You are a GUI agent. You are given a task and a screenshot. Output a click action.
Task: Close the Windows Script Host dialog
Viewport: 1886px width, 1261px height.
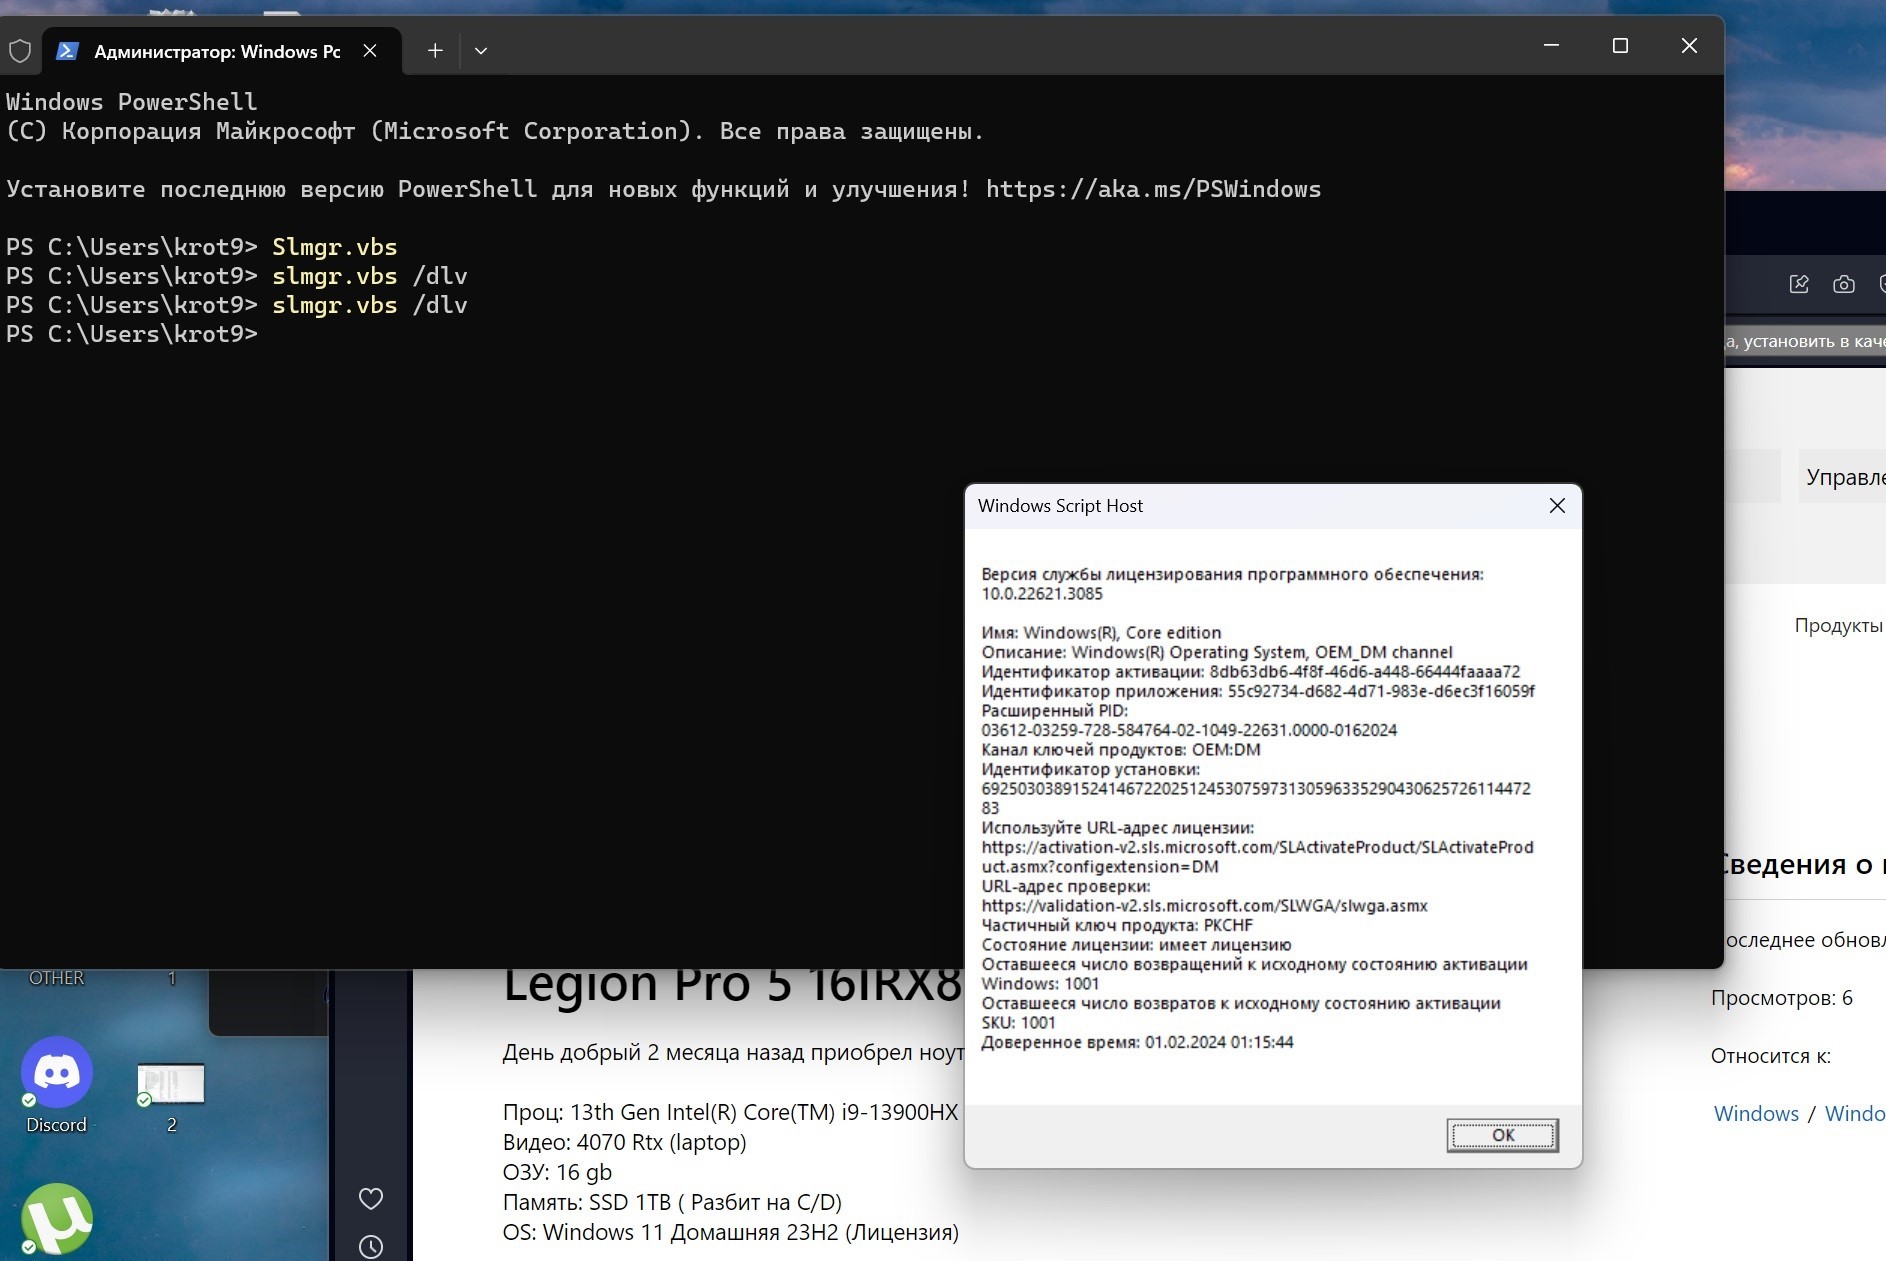click(1557, 506)
